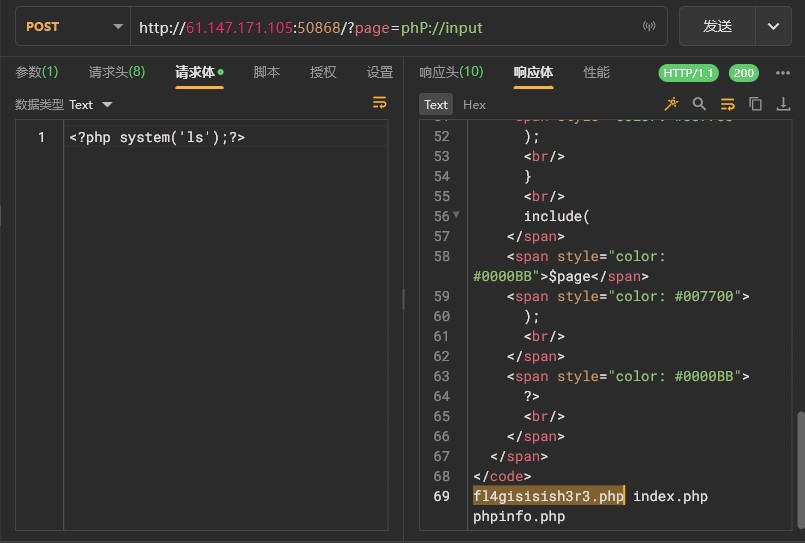This screenshot has height=543, width=805.
Task: Click the $page text in the response
Action: (569, 277)
